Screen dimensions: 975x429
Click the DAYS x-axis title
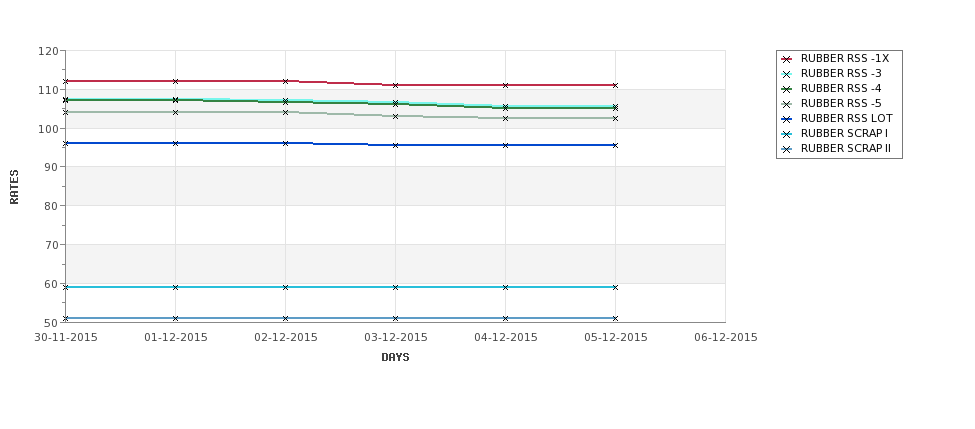(x=395, y=358)
